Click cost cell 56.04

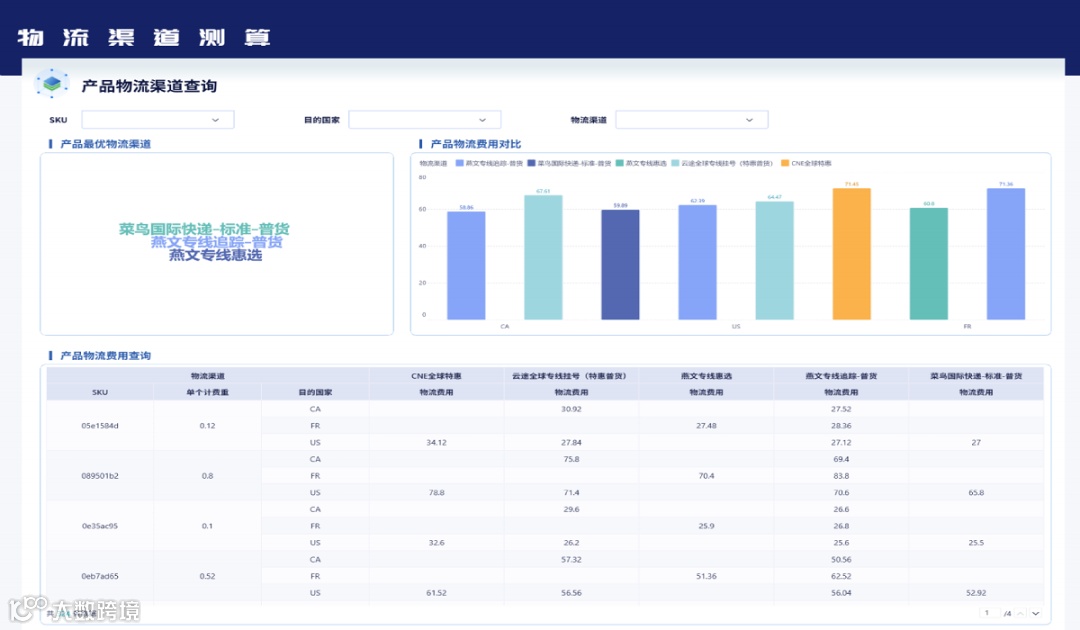click(842, 593)
